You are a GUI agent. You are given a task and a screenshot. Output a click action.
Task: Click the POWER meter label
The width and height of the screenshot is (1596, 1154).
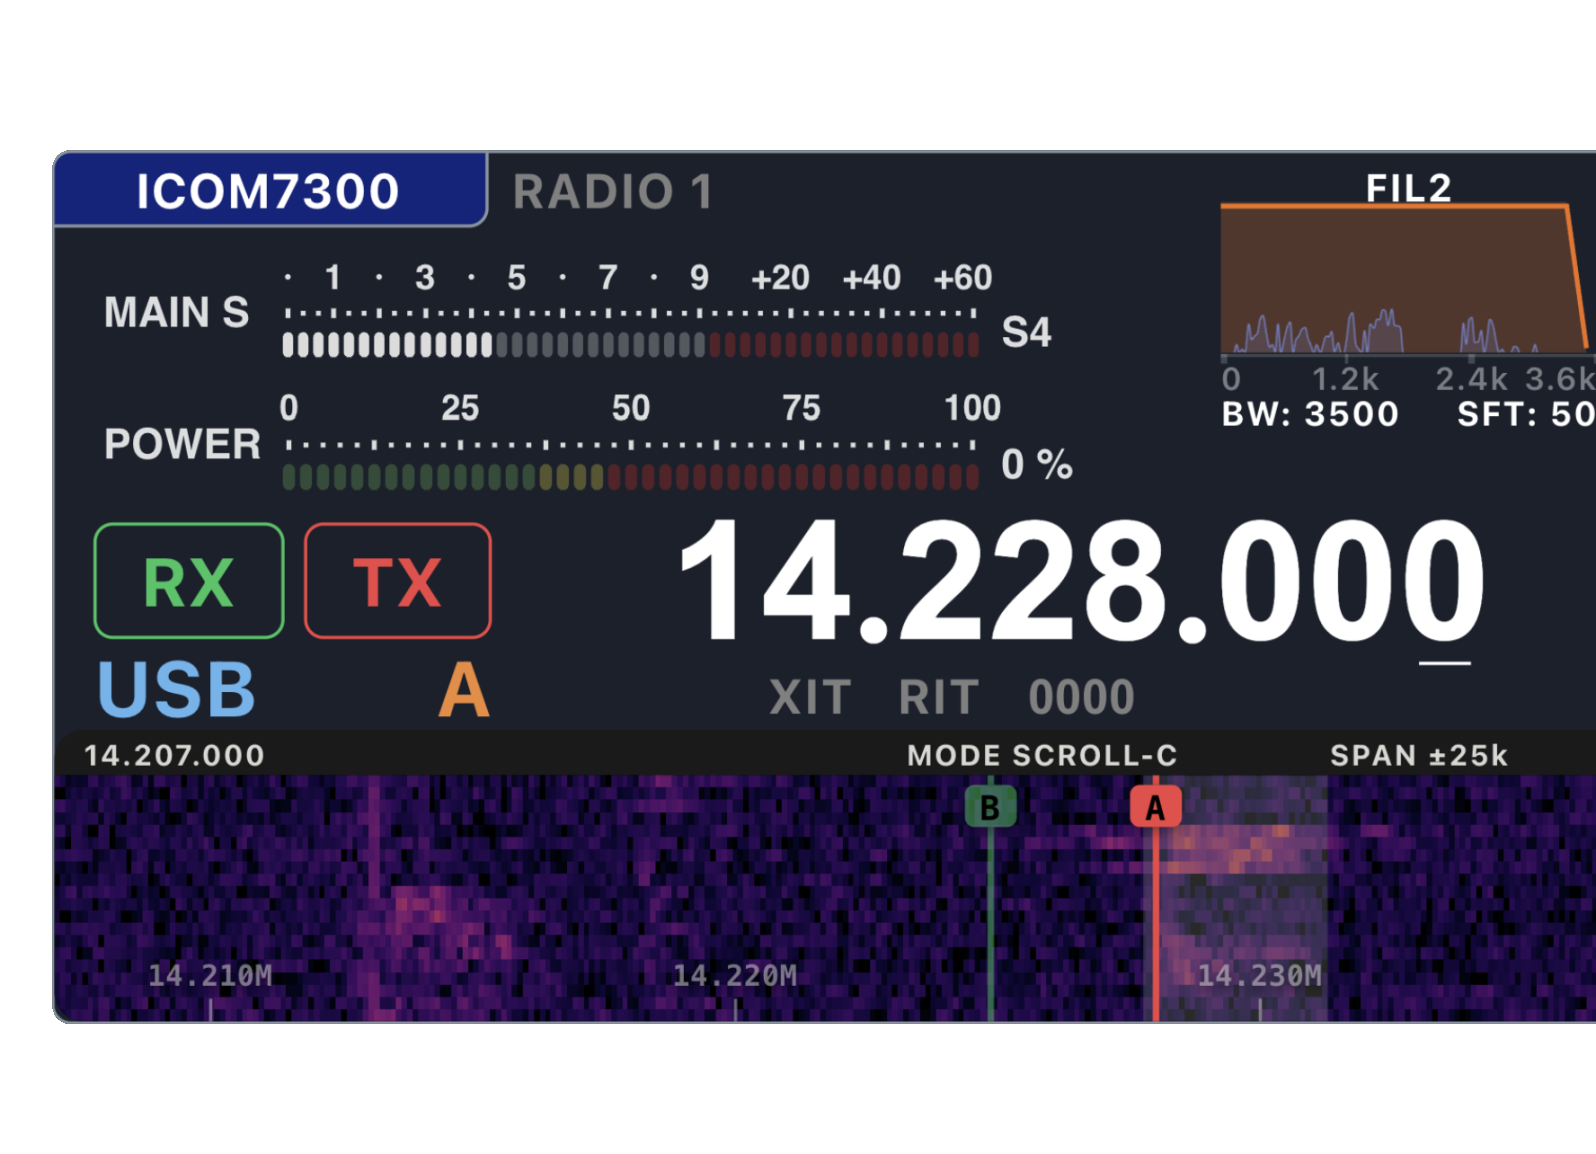[182, 444]
